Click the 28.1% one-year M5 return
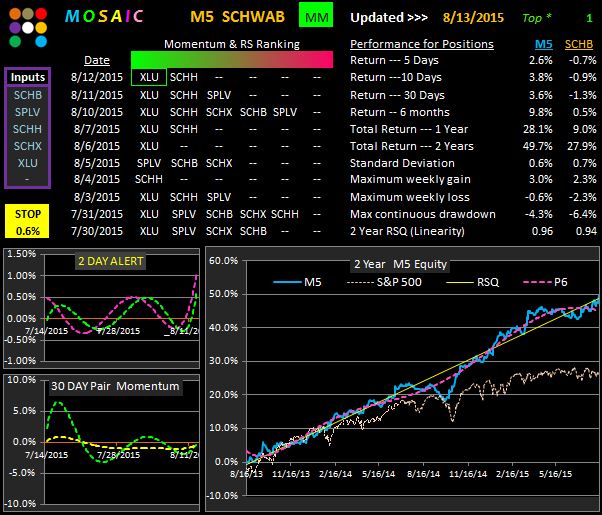 [x=538, y=129]
